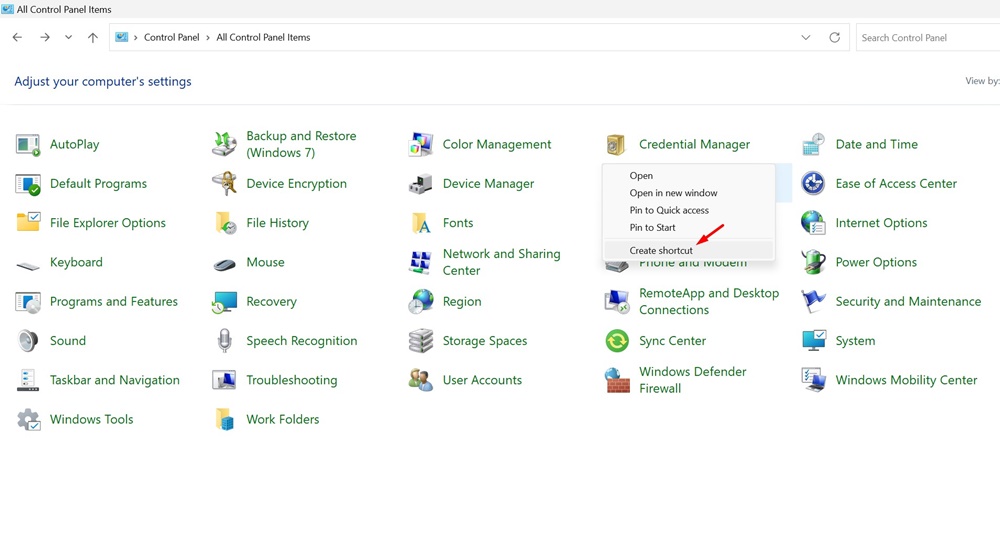Open the Storage Spaces icon
Viewport: 1000px width, 536px height.
[x=421, y=341]
